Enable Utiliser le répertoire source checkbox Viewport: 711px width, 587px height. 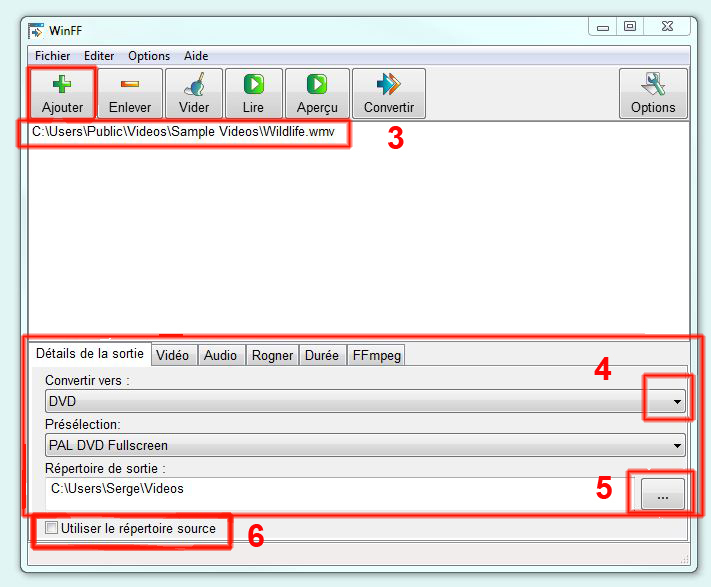(x=52, y=528)
